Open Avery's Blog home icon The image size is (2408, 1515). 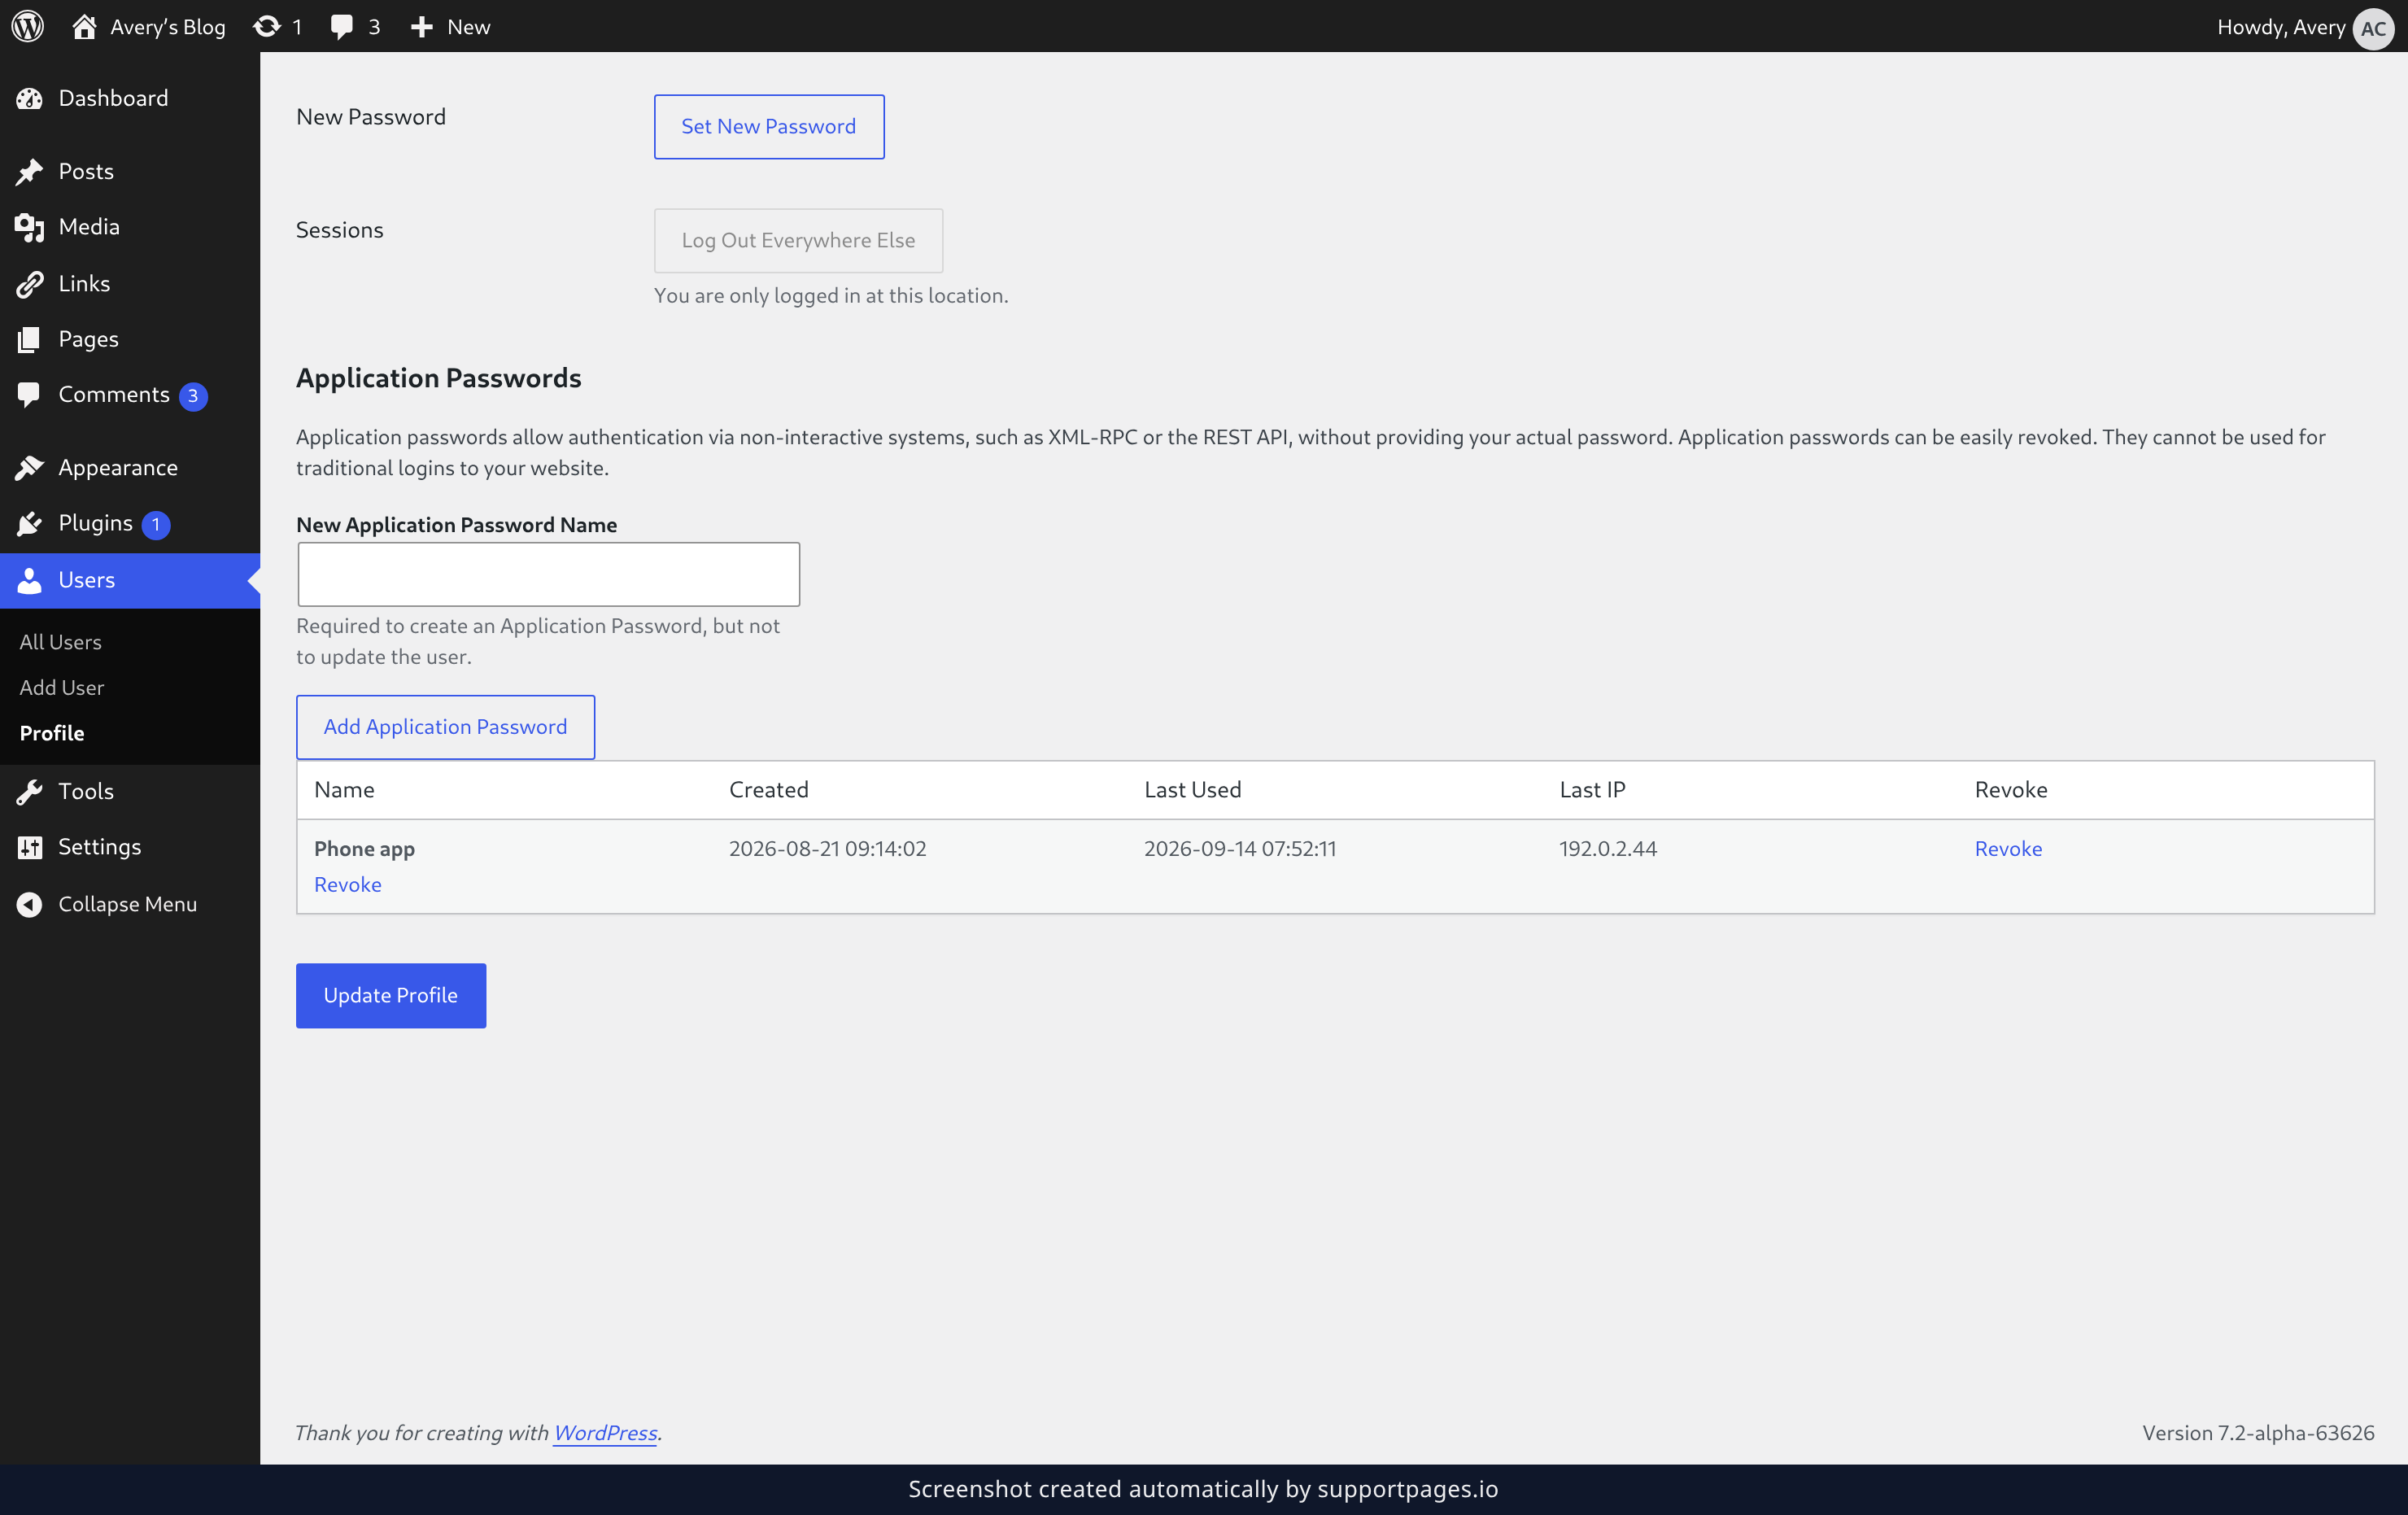pyautogui.click(x=84, y=26)
